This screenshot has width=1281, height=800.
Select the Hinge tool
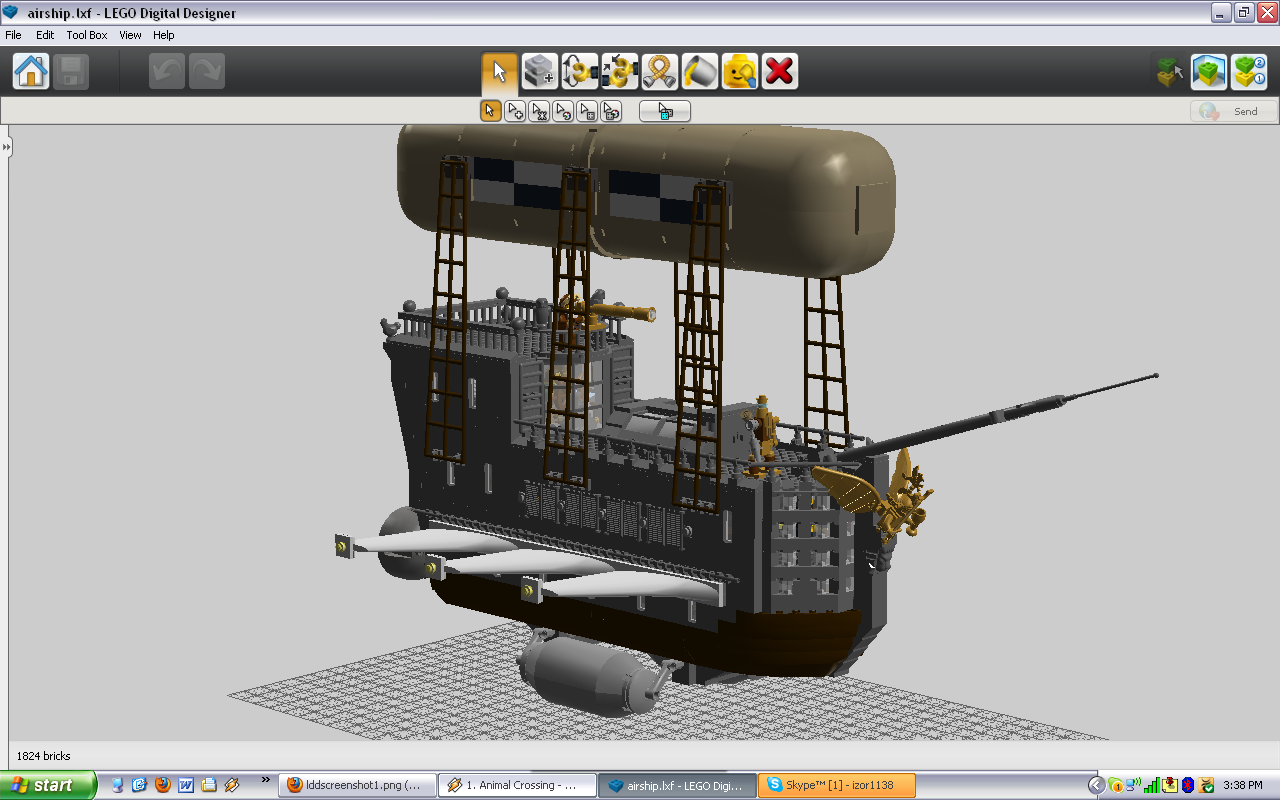tap(580, 72)
